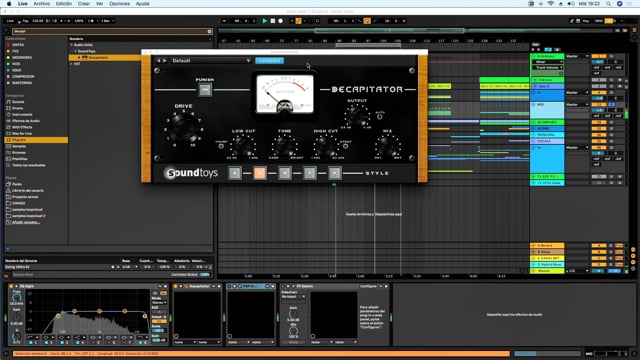This screenshot has height=360, width=640.
Task: Click the High Cut knob on Decapitator
Action: point(325,144)
